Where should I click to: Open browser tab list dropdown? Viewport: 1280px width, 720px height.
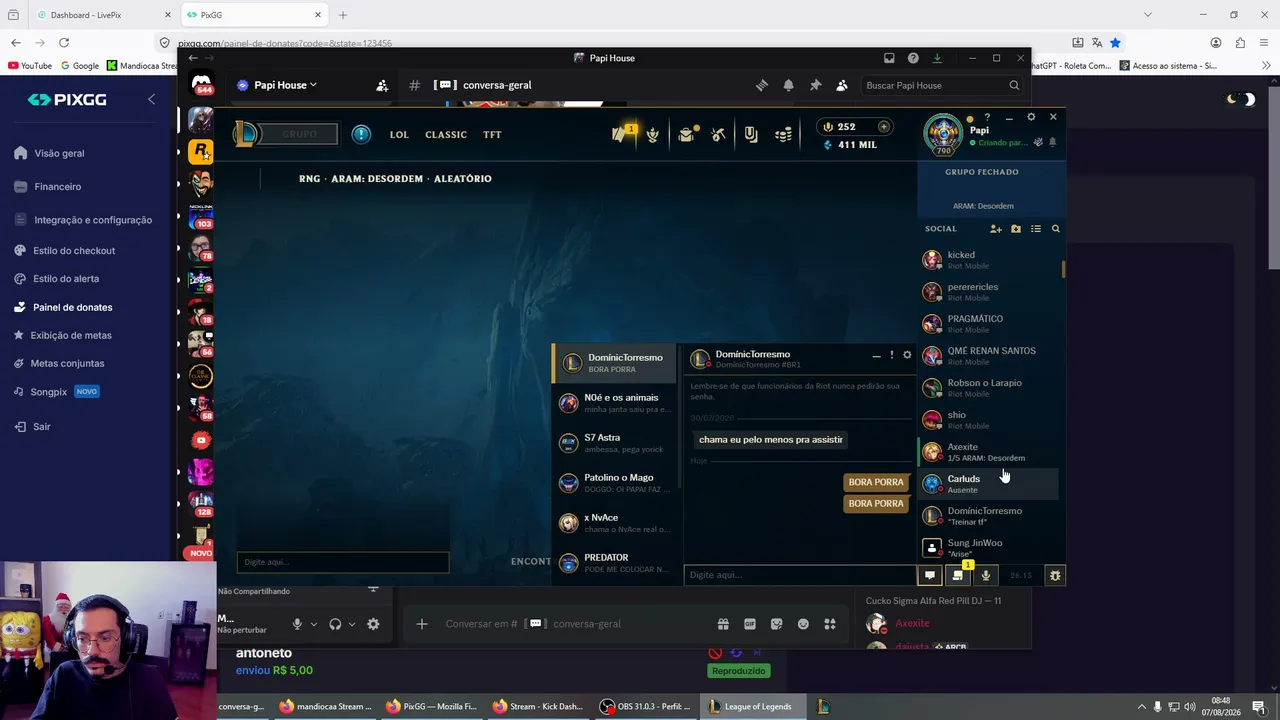[1147, 15]
